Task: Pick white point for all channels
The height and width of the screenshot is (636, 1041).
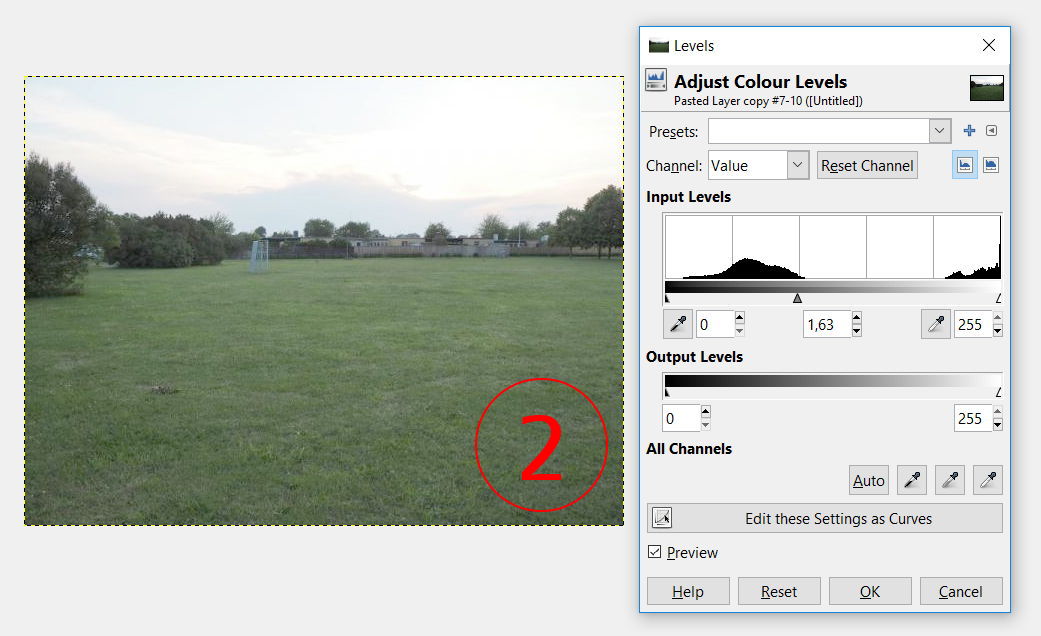Action: pos(987,480)
